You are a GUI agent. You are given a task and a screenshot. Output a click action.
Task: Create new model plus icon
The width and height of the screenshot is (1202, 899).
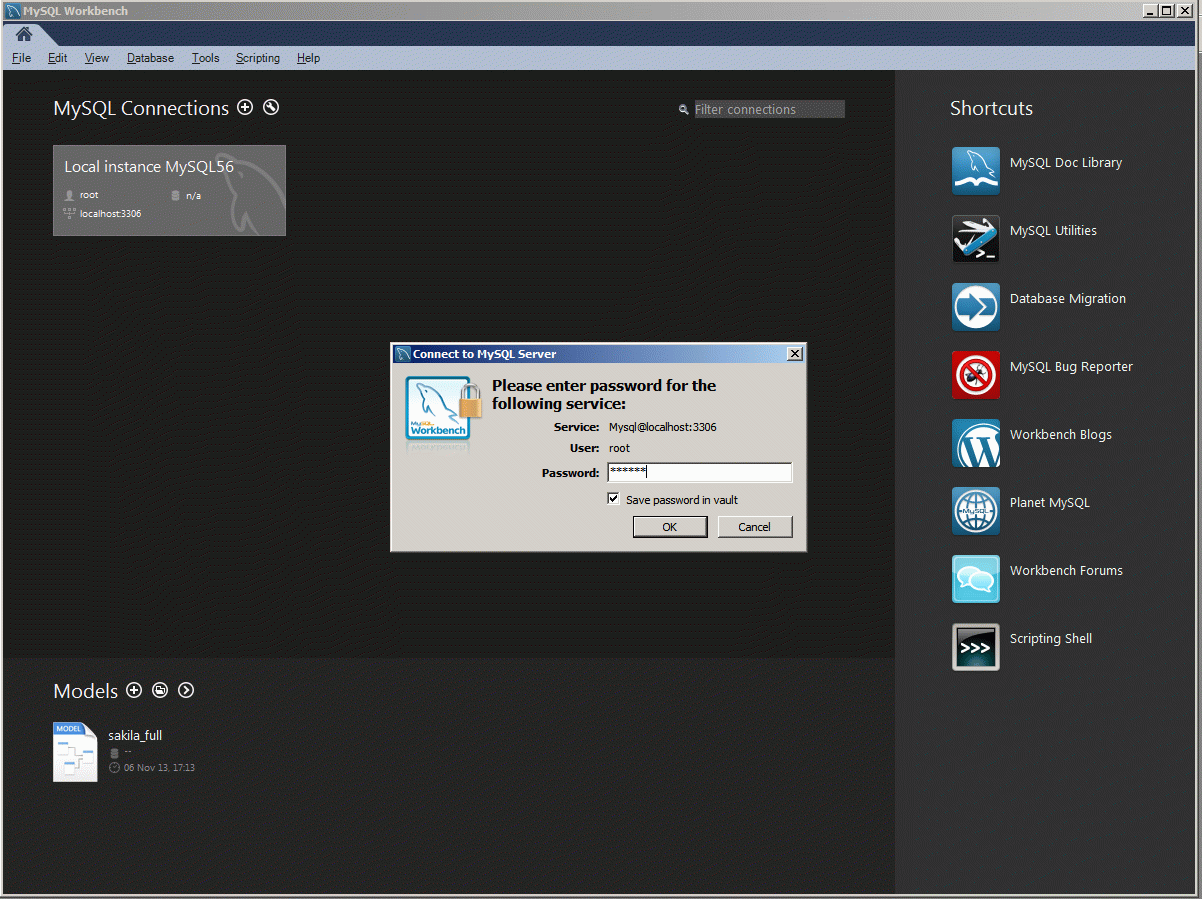(x=134, y=690)
